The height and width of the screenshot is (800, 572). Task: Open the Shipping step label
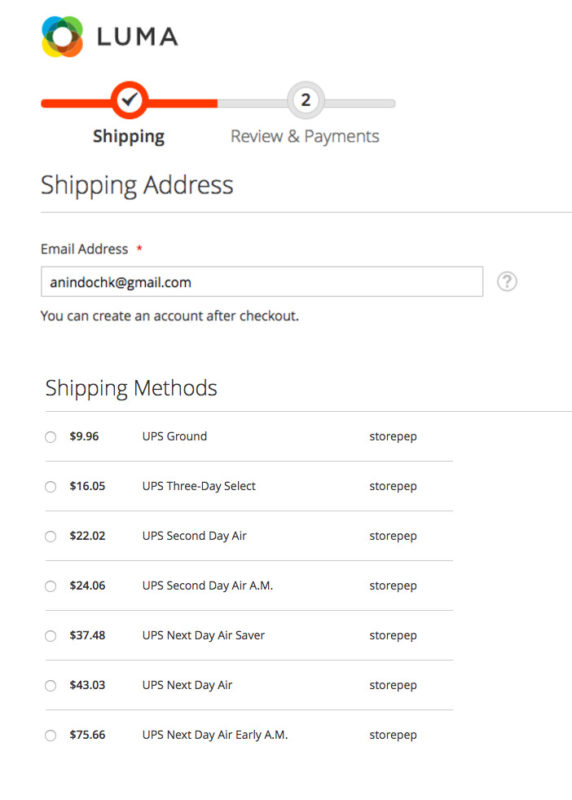point(129,136)
